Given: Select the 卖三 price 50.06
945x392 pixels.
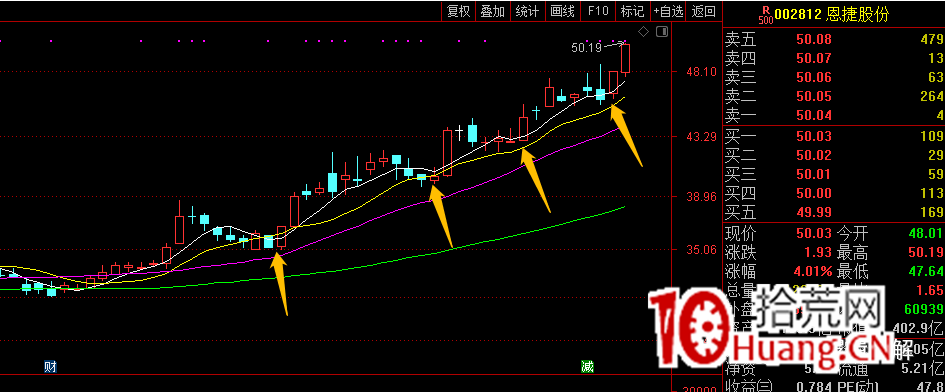Looking at the screenshot, I should [814, 77].
